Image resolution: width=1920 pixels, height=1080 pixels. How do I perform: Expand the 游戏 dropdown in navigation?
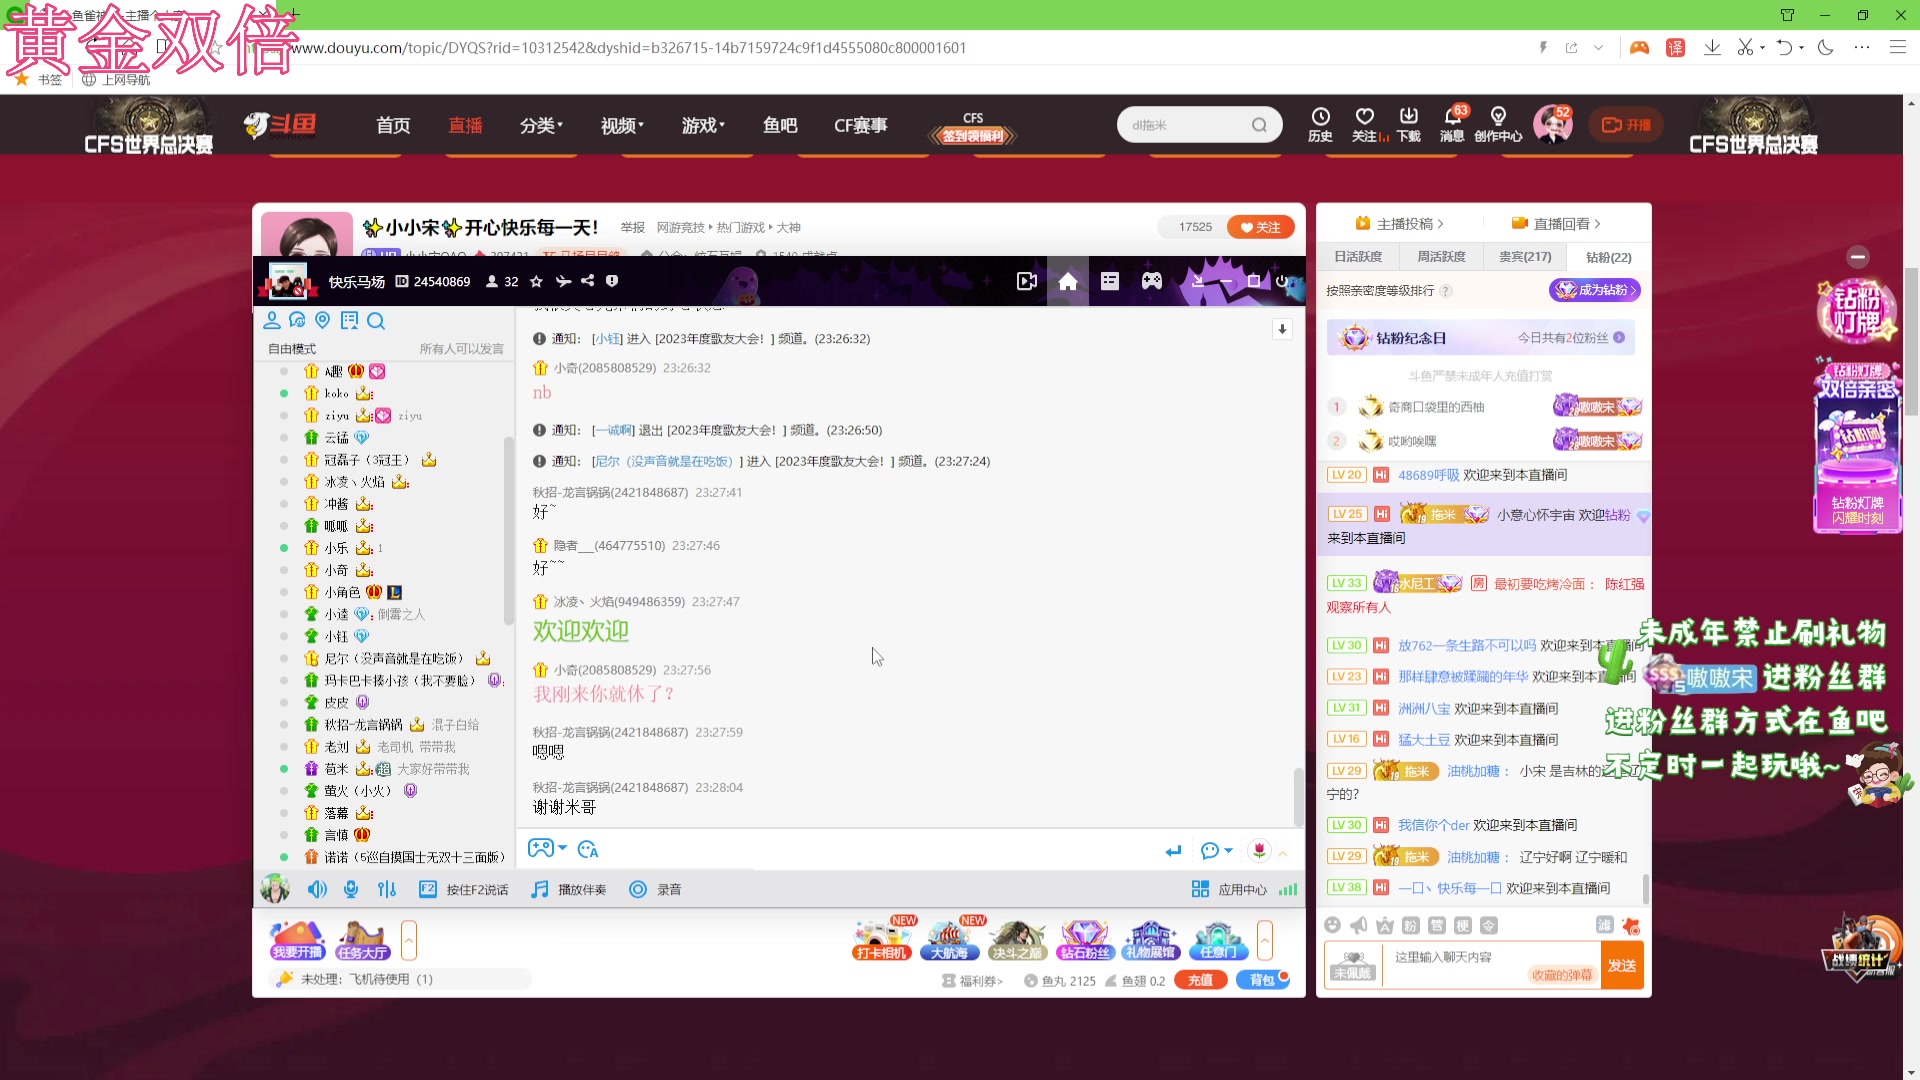[703, 125]
